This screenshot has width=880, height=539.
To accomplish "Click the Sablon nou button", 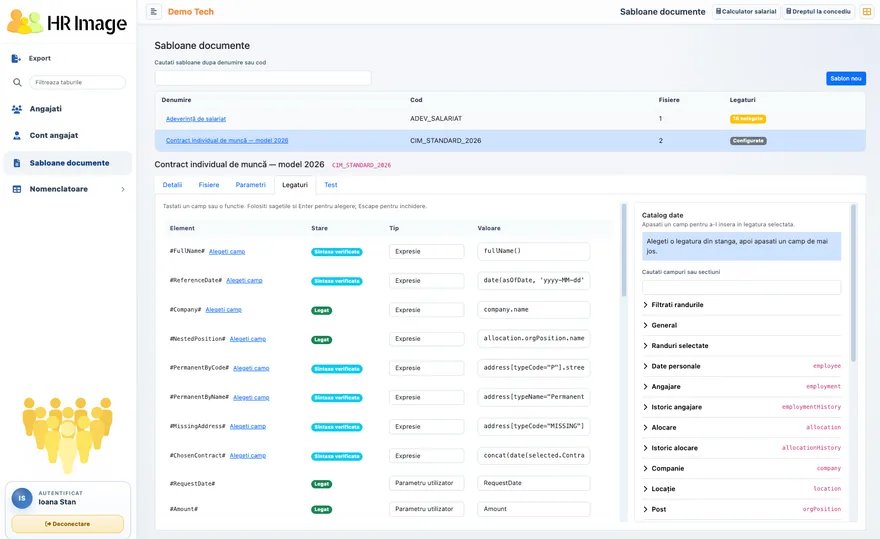I will (x=846, y=79).
